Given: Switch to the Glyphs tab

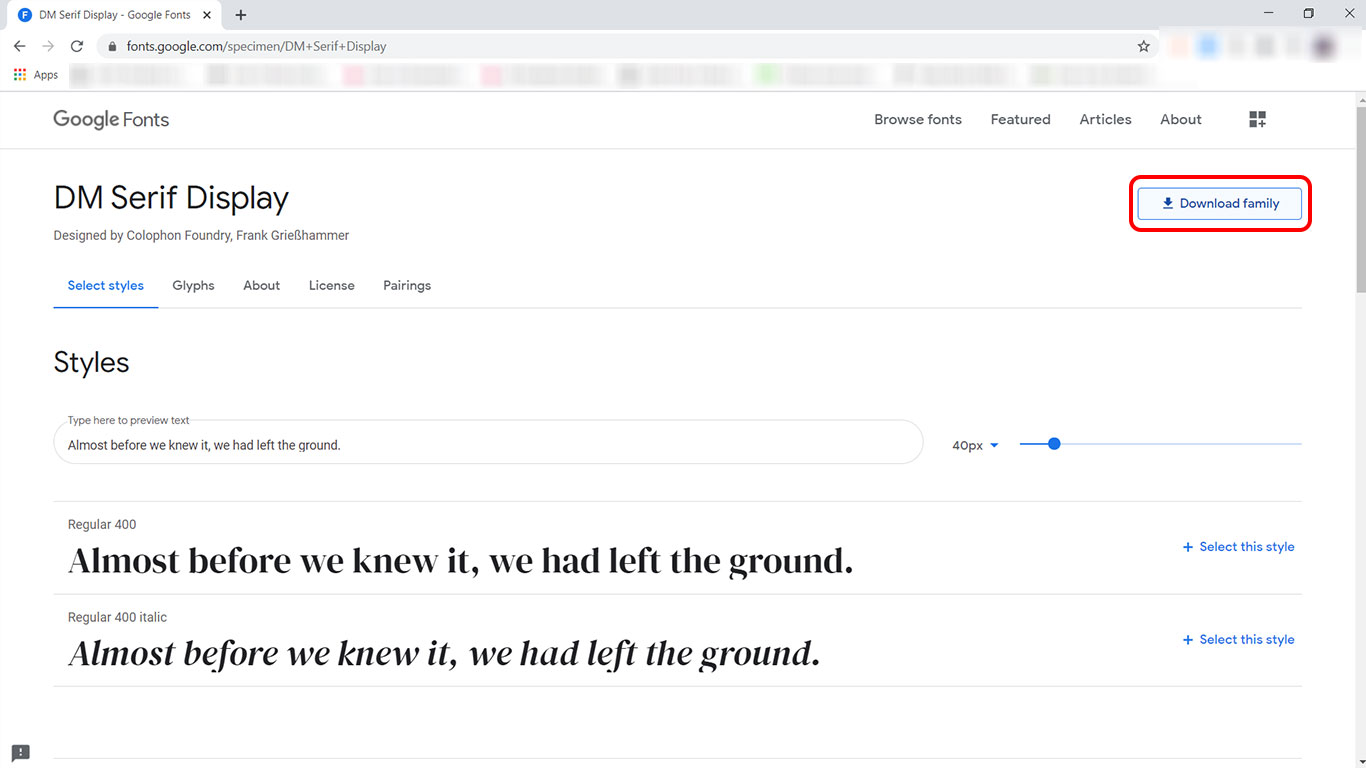Looking at the screenshot, I should (193, 285).
